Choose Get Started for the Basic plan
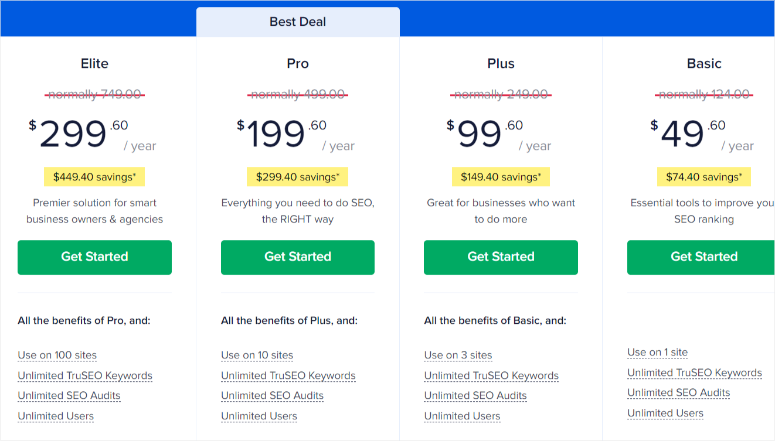 [703, 257]
